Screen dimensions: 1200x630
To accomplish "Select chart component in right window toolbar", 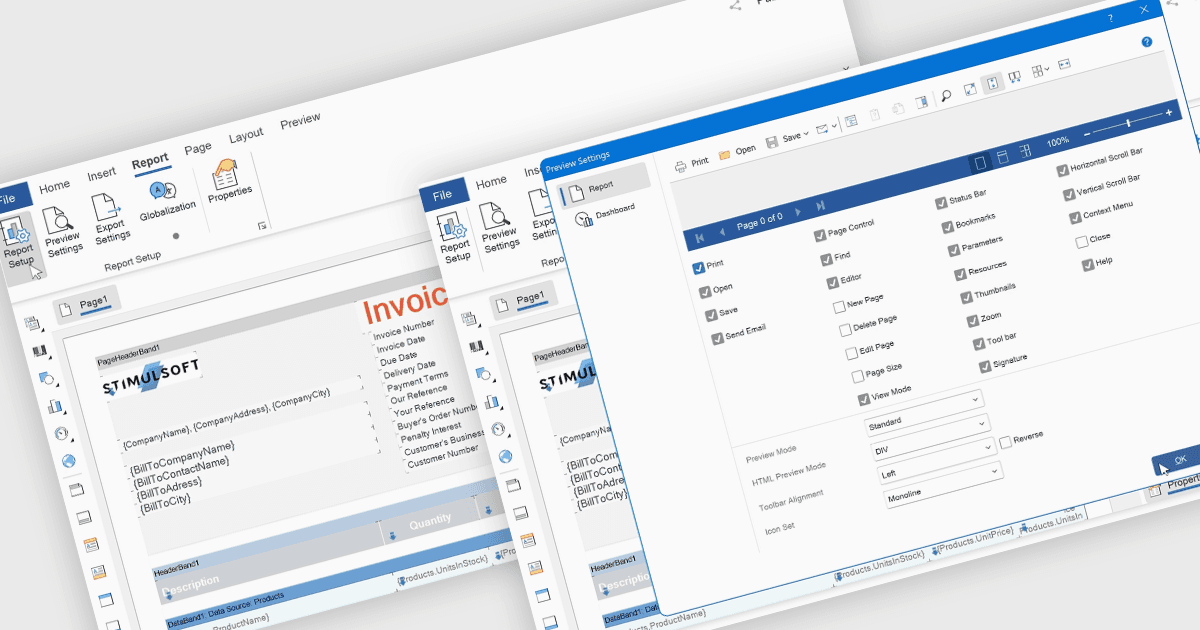I will click(x=491, y=403).
